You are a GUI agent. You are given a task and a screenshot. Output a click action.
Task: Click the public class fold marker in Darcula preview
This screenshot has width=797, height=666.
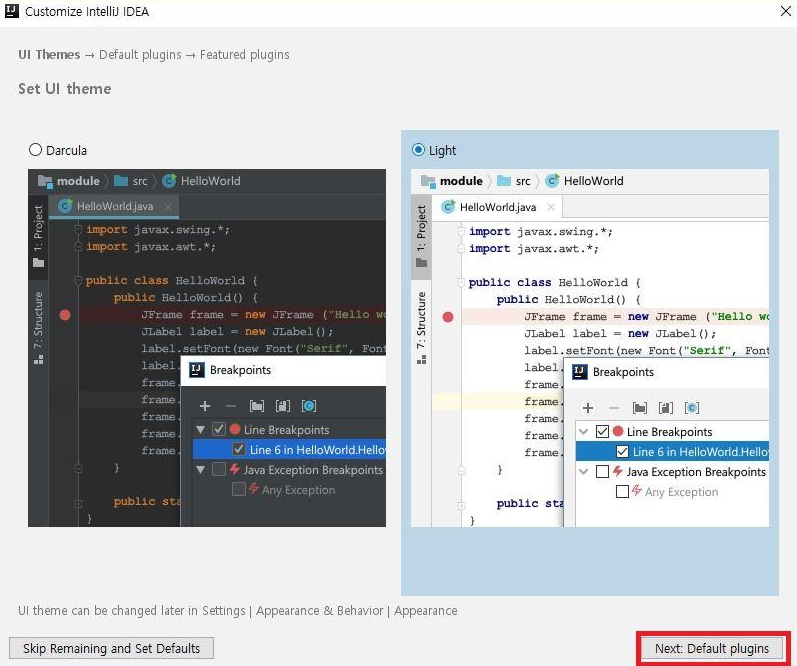tap(78, 280)
